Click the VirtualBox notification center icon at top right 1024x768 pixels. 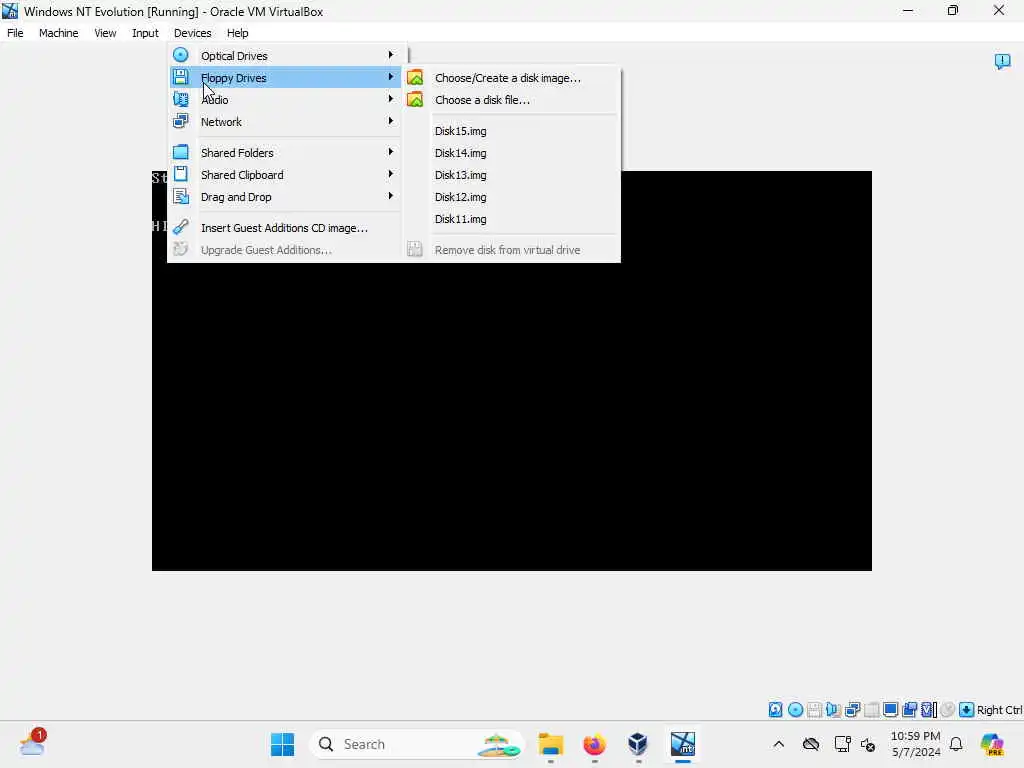click(1002, 61)
